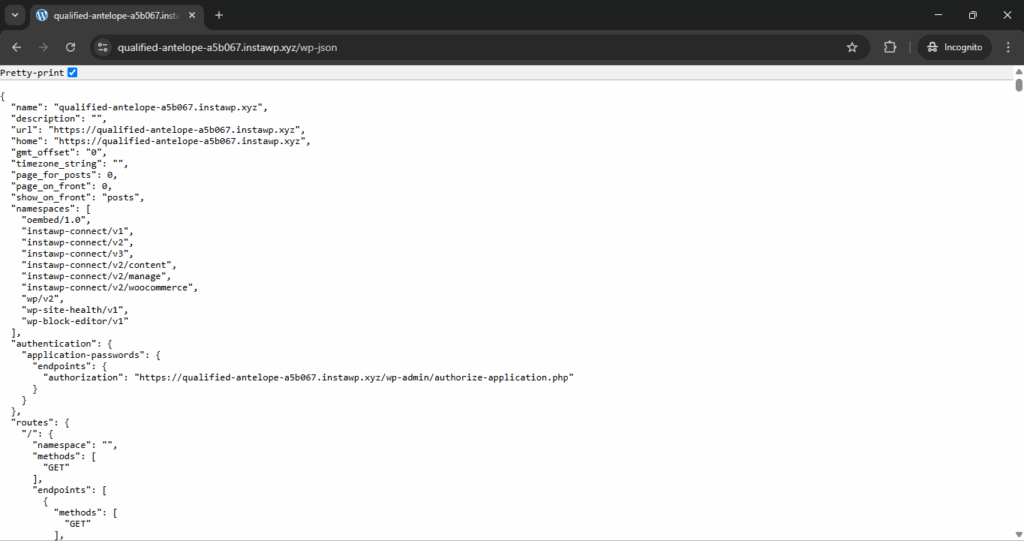Click the forward navigation arrow
The width and height of the screenshot is (1024, 541).
[43, 47]
